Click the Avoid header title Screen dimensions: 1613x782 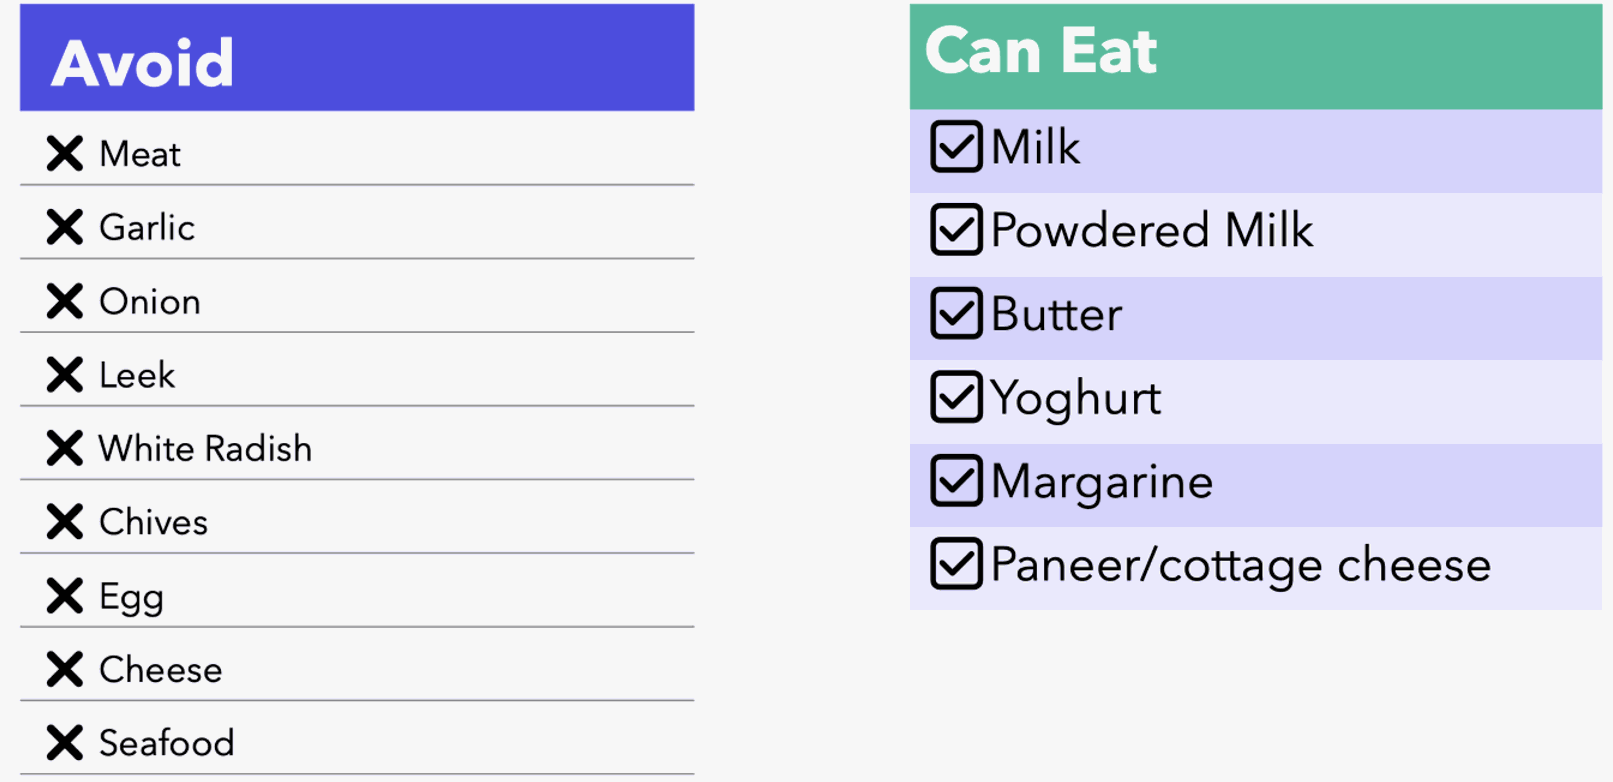click(x=143, y=63)
